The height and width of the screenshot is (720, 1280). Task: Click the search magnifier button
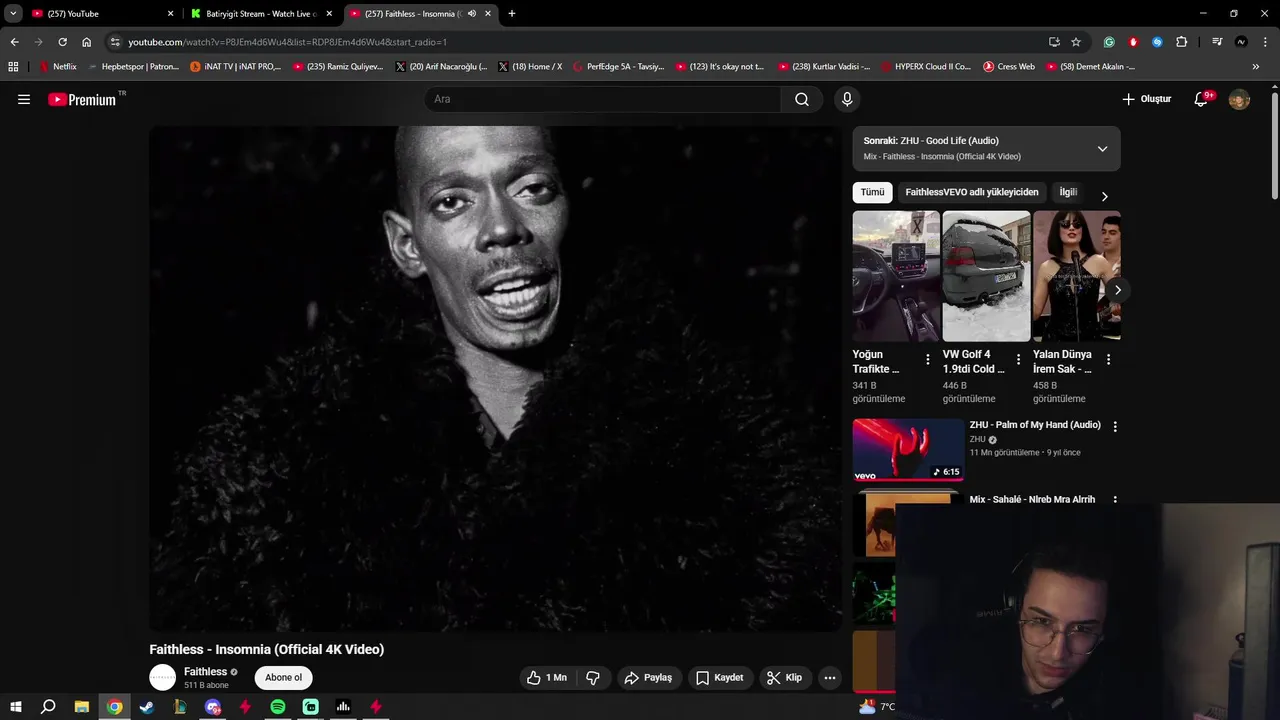coord(802,99)
